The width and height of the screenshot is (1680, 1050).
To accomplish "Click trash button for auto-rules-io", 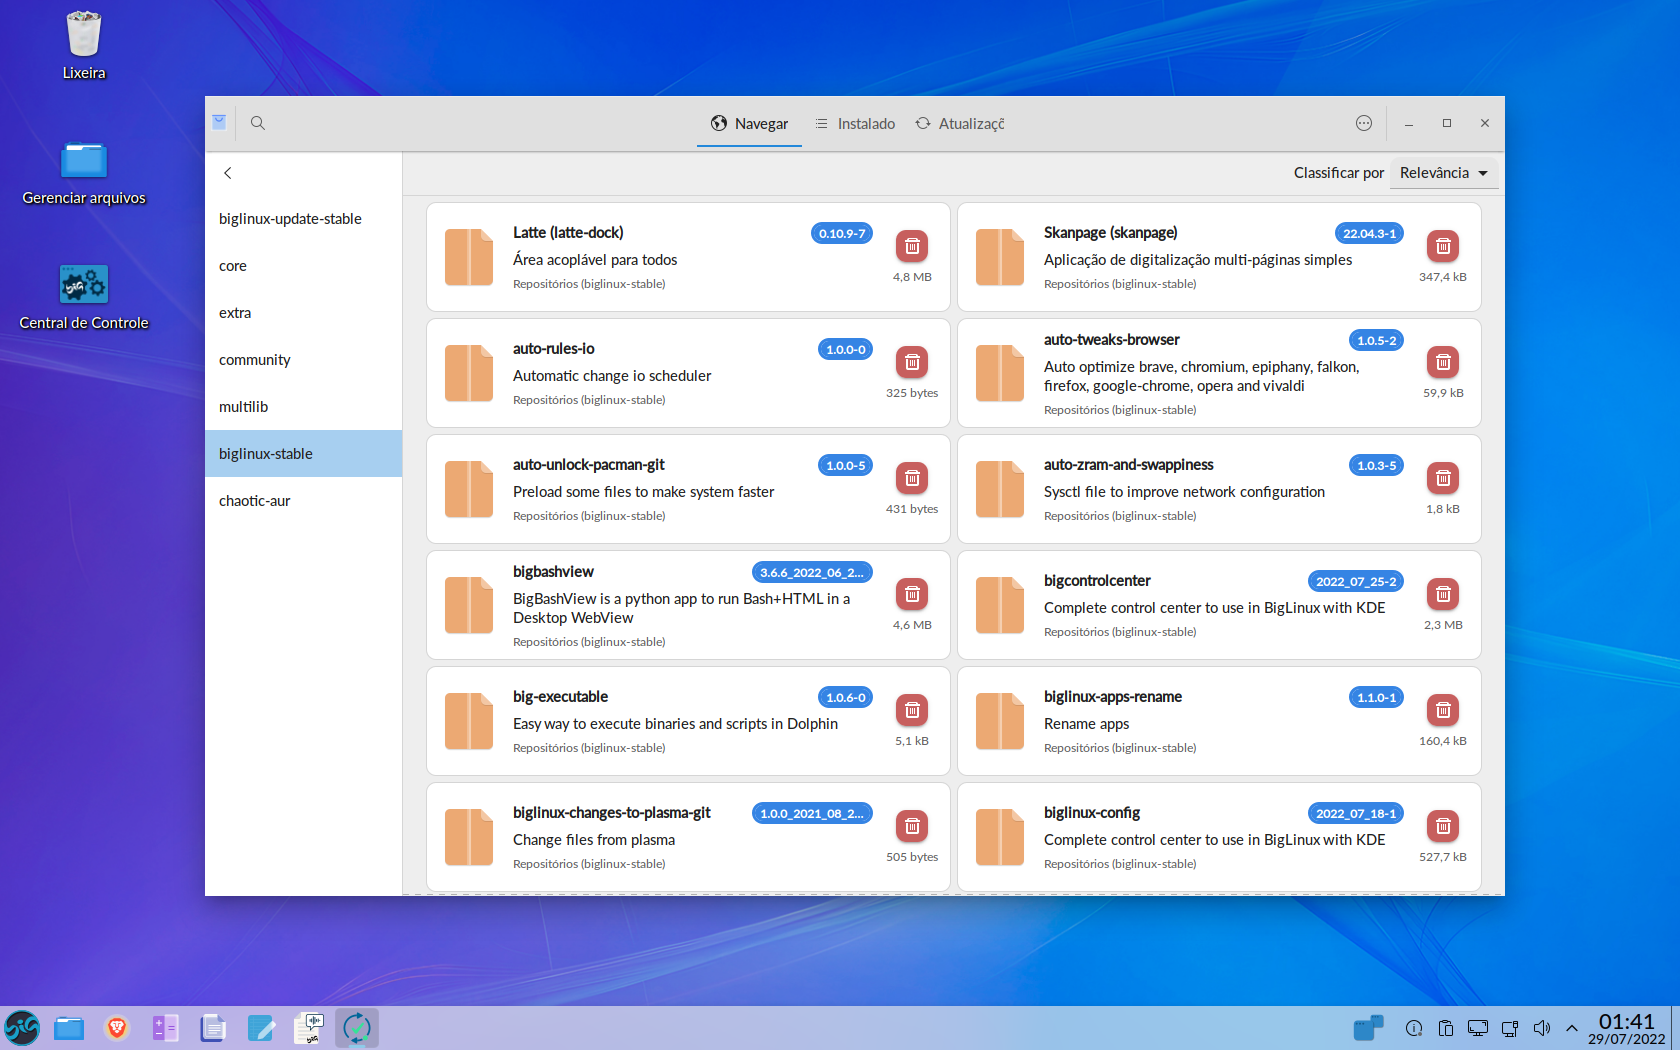I will [x=912, y=362].
